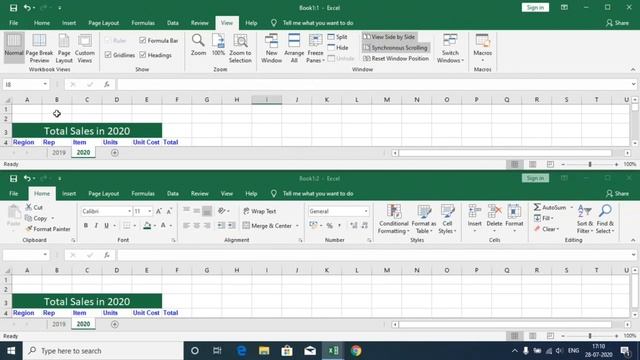
Task: Switch to Page Layout view in top status bar
Action: tap(533, 164)
